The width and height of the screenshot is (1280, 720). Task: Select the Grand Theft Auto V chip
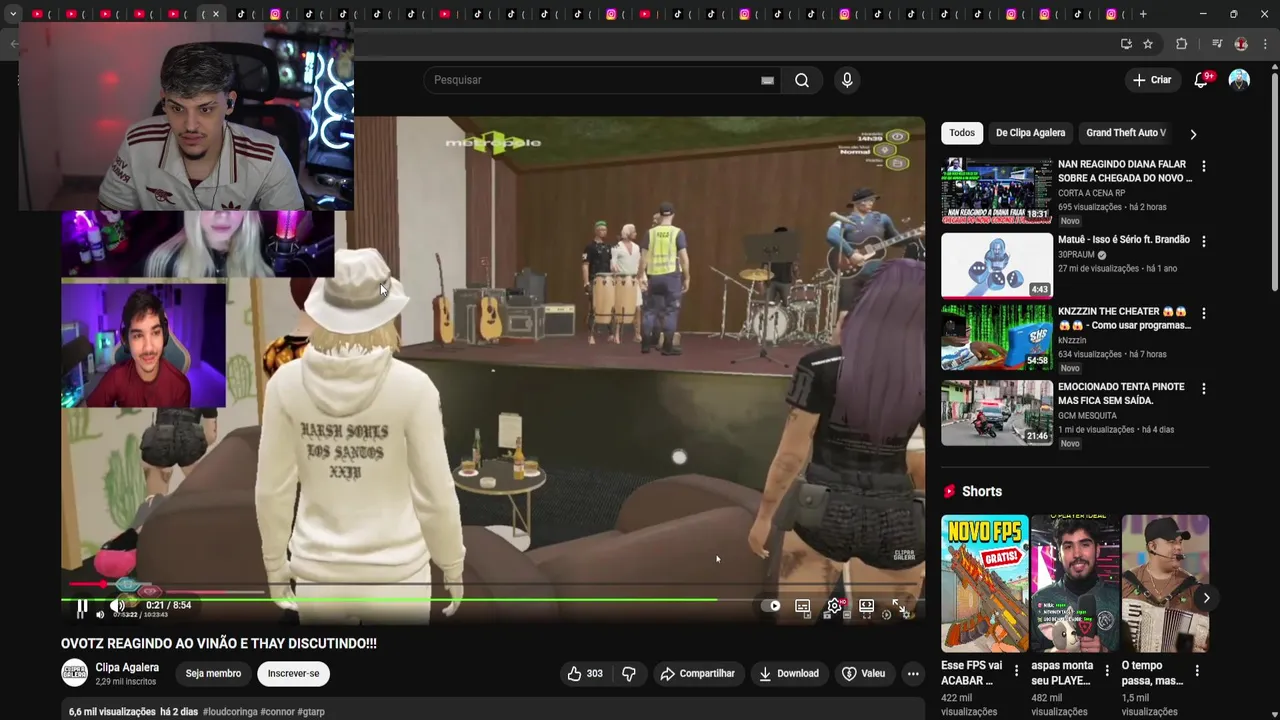point(1126,133)
